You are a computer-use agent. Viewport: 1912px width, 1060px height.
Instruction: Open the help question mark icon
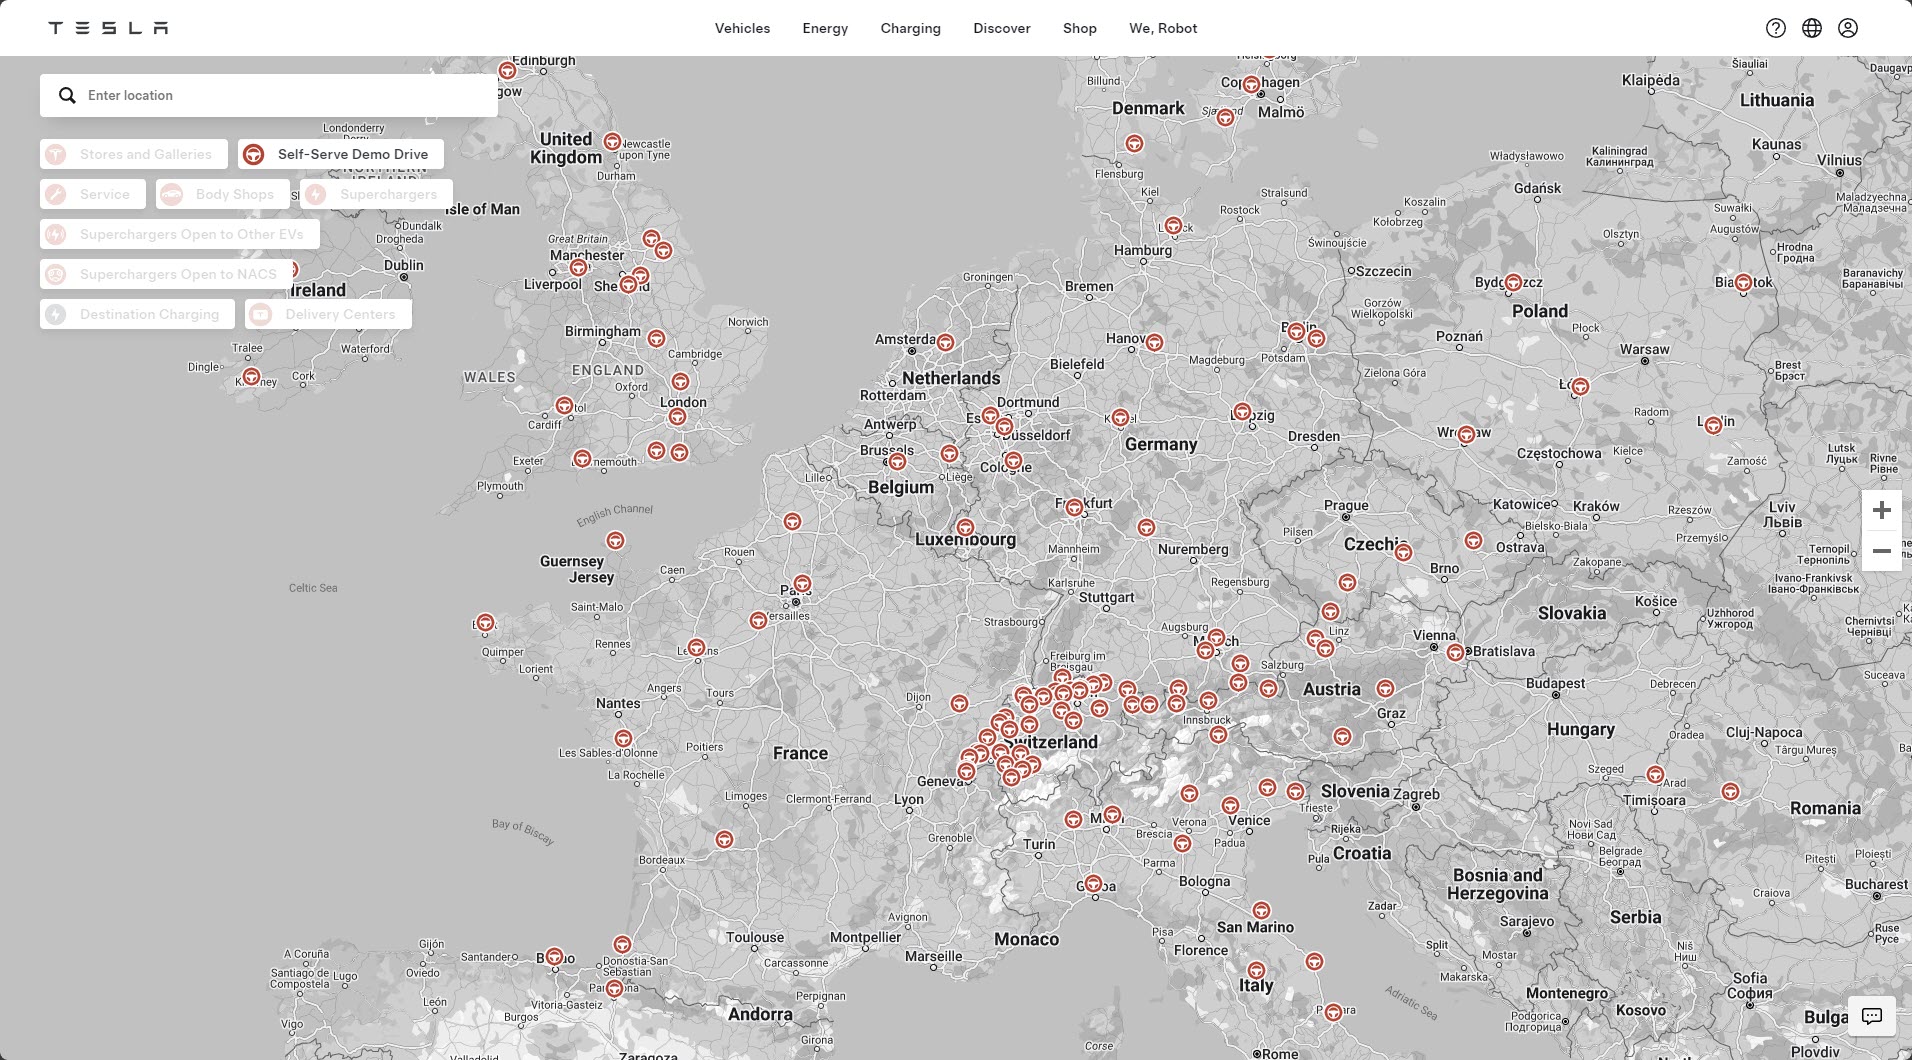click(x=1775, y=28)
